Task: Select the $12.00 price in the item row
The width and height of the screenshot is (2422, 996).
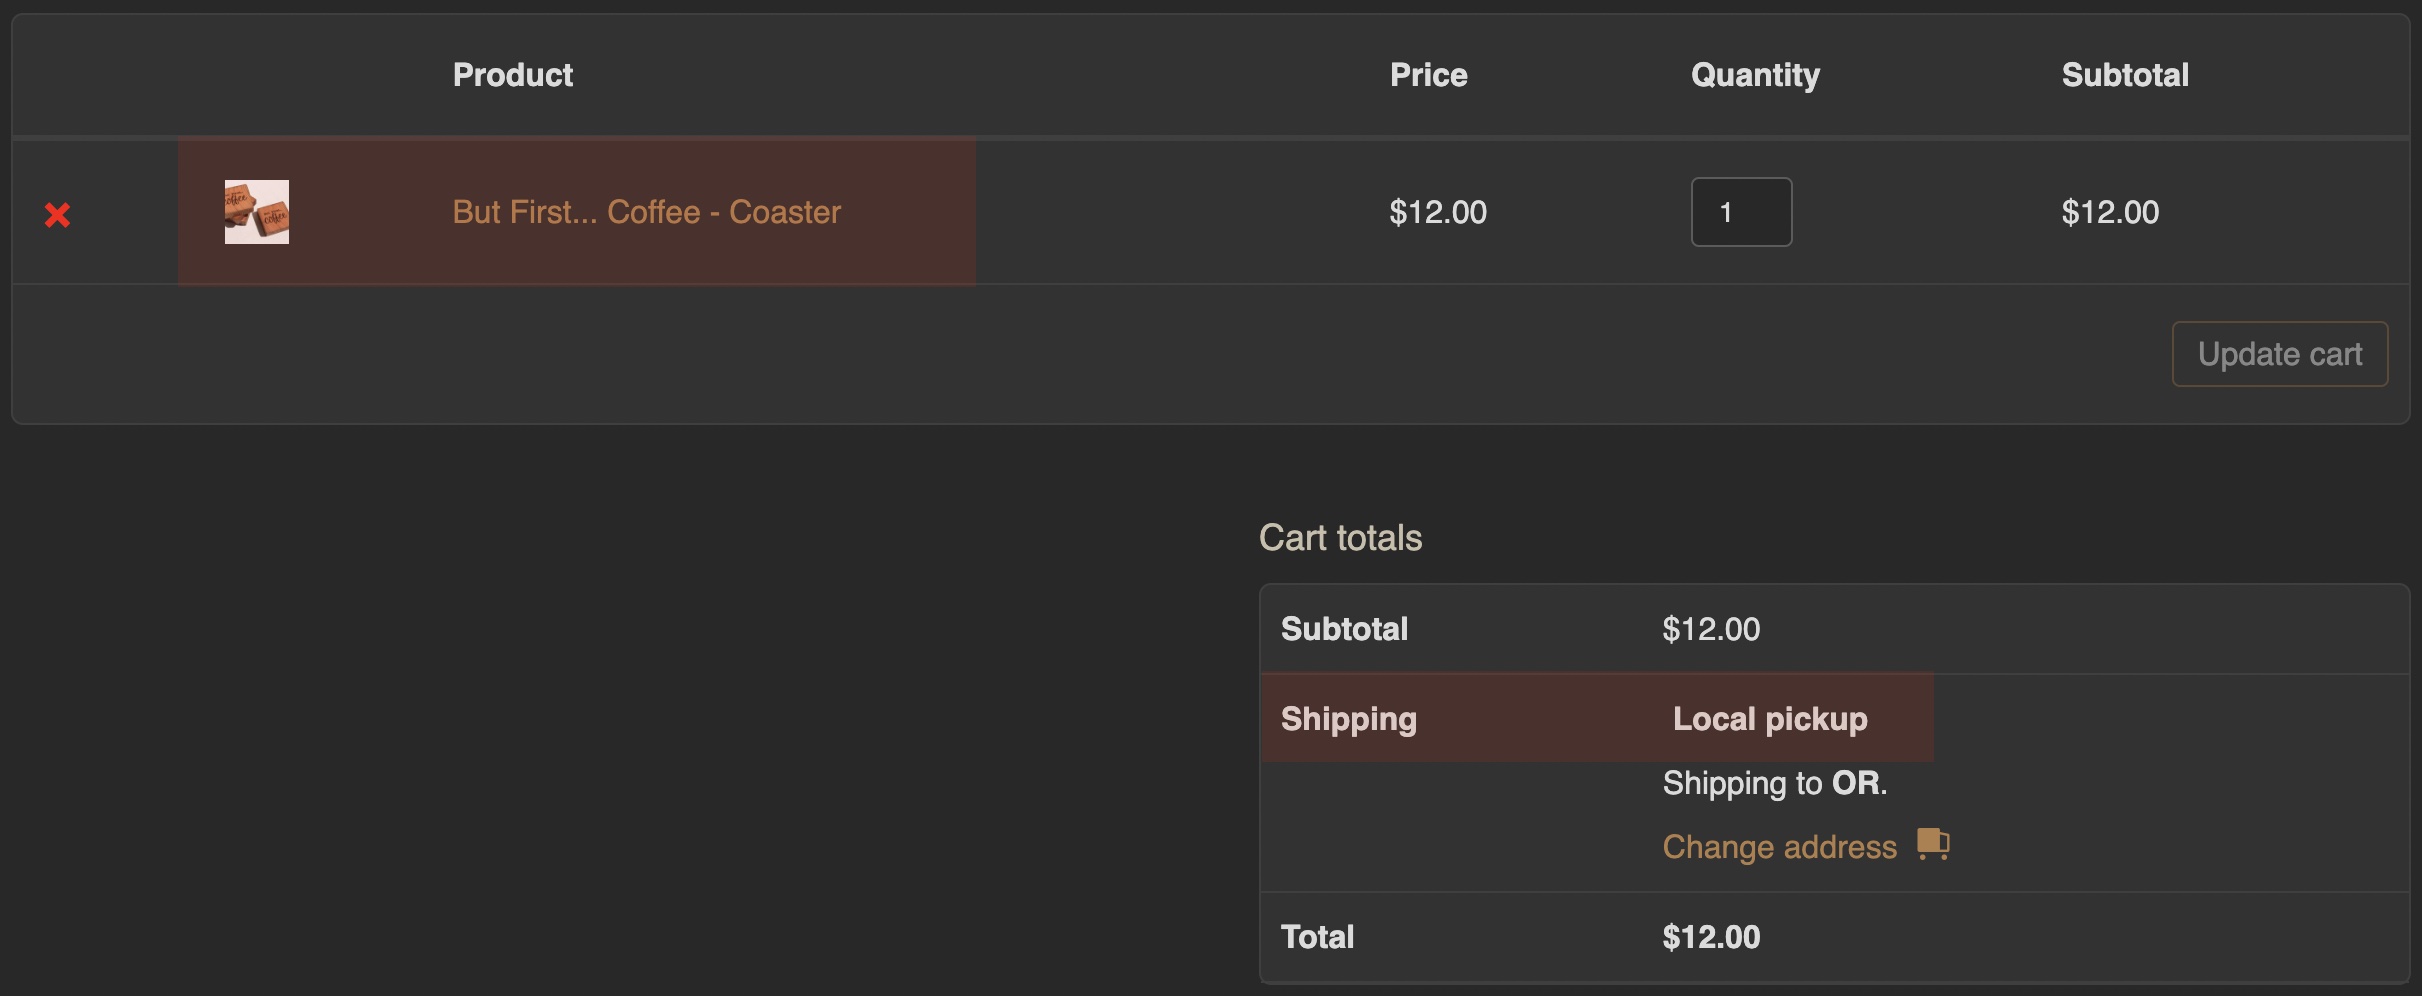Action: click(1438, 212)
